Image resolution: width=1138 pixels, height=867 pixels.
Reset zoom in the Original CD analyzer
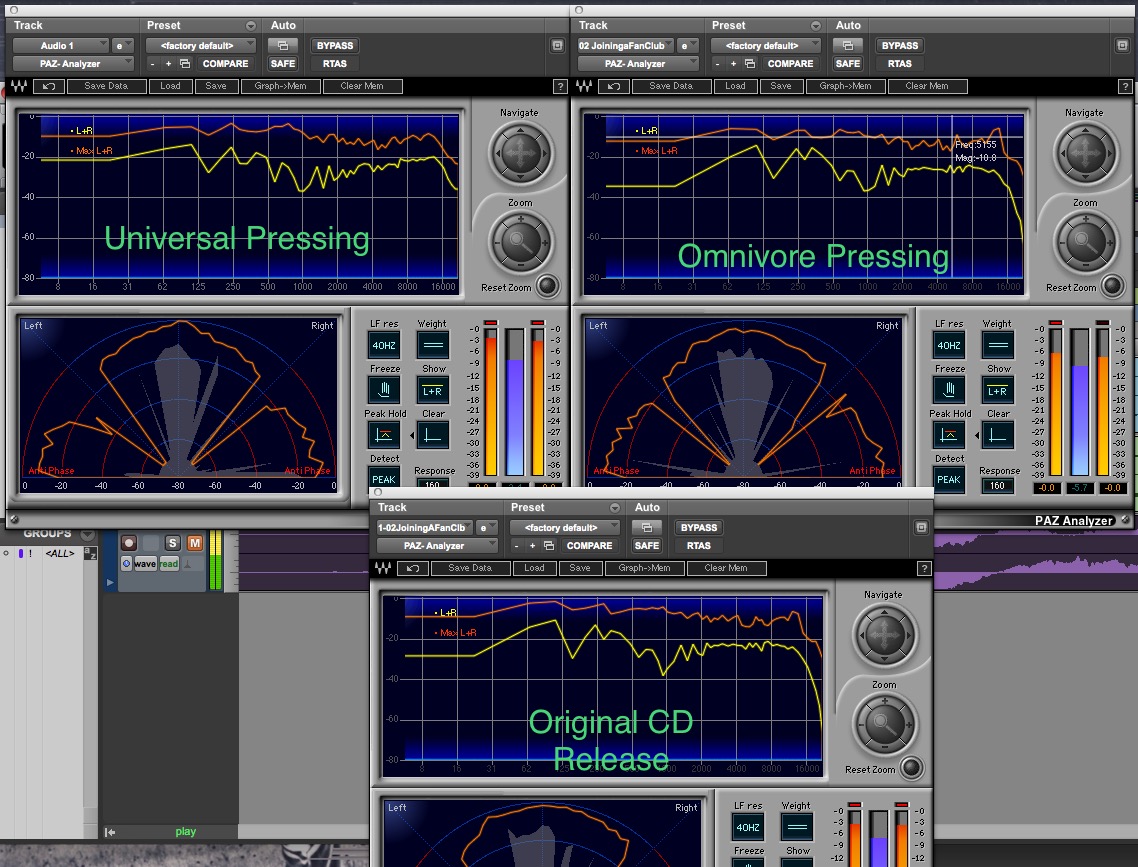tap(911, 768)
